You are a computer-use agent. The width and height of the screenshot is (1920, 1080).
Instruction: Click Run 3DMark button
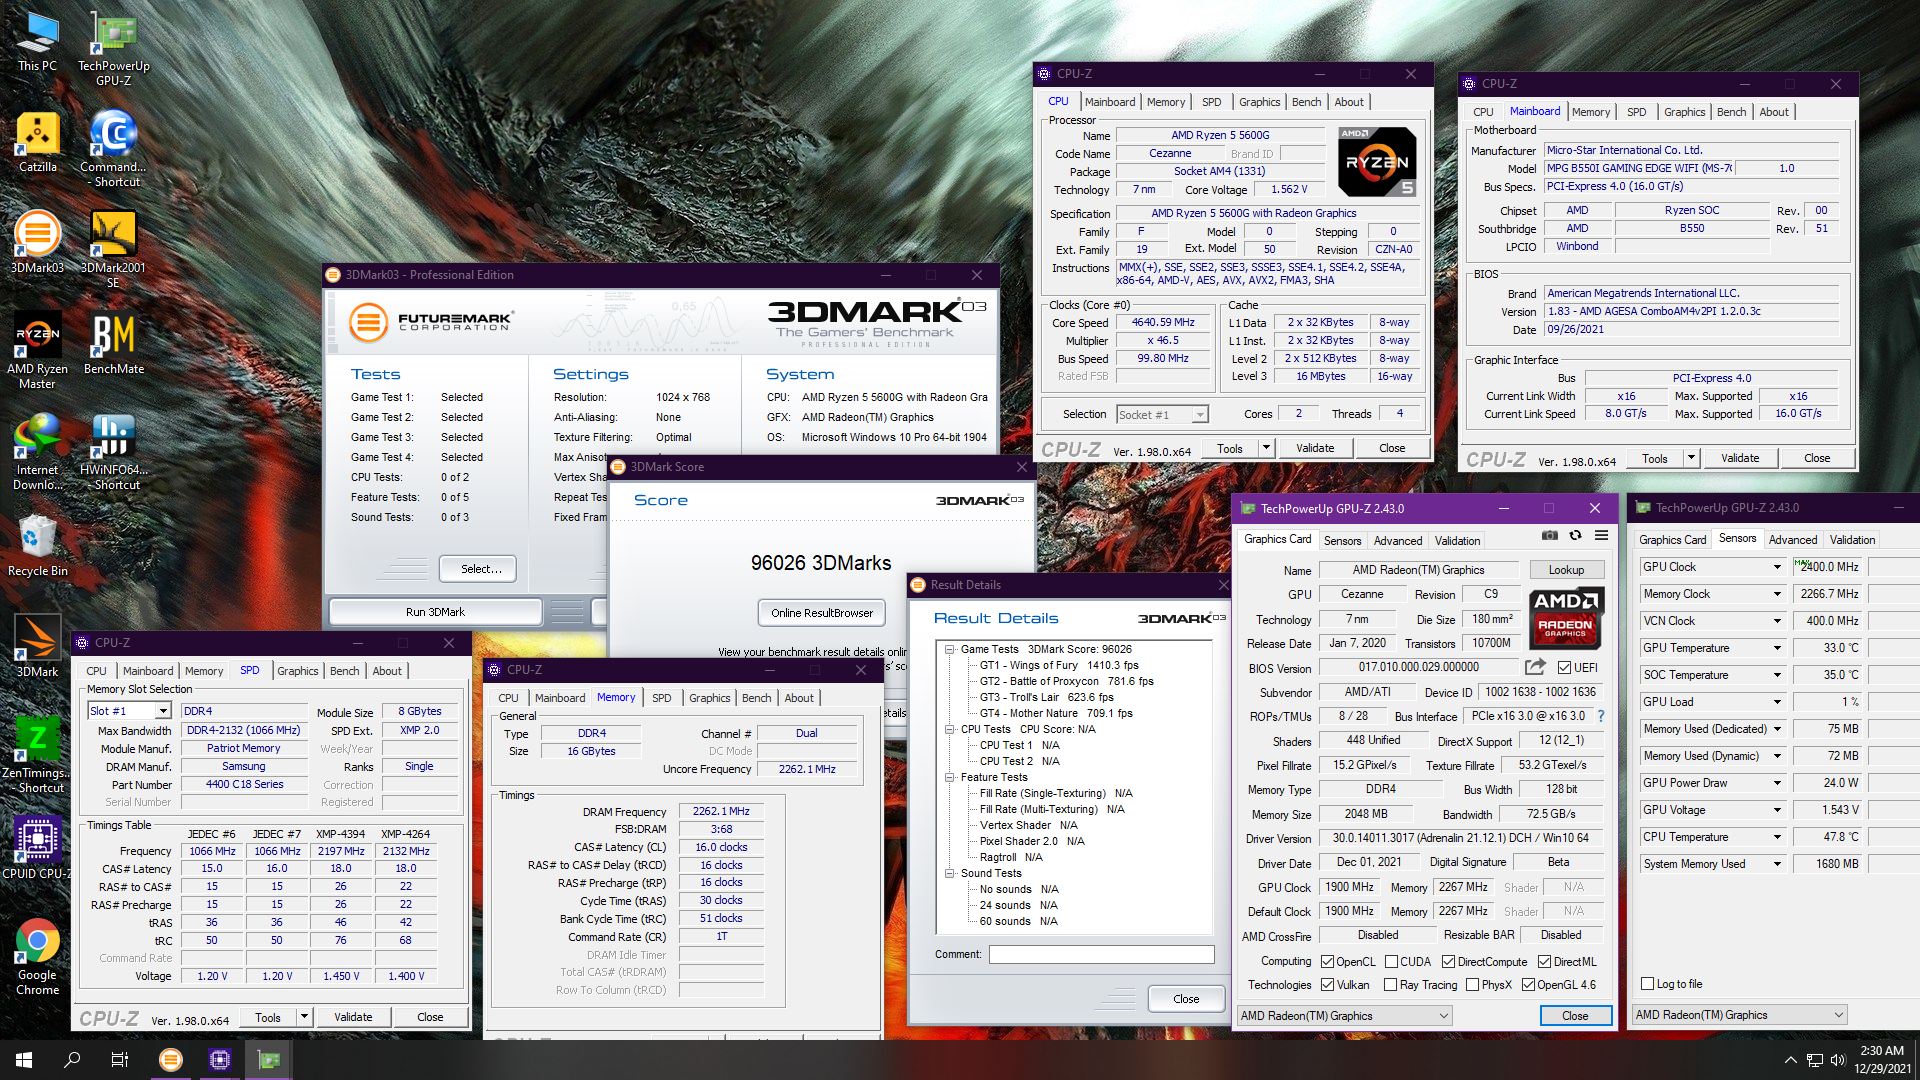point(435,612)
